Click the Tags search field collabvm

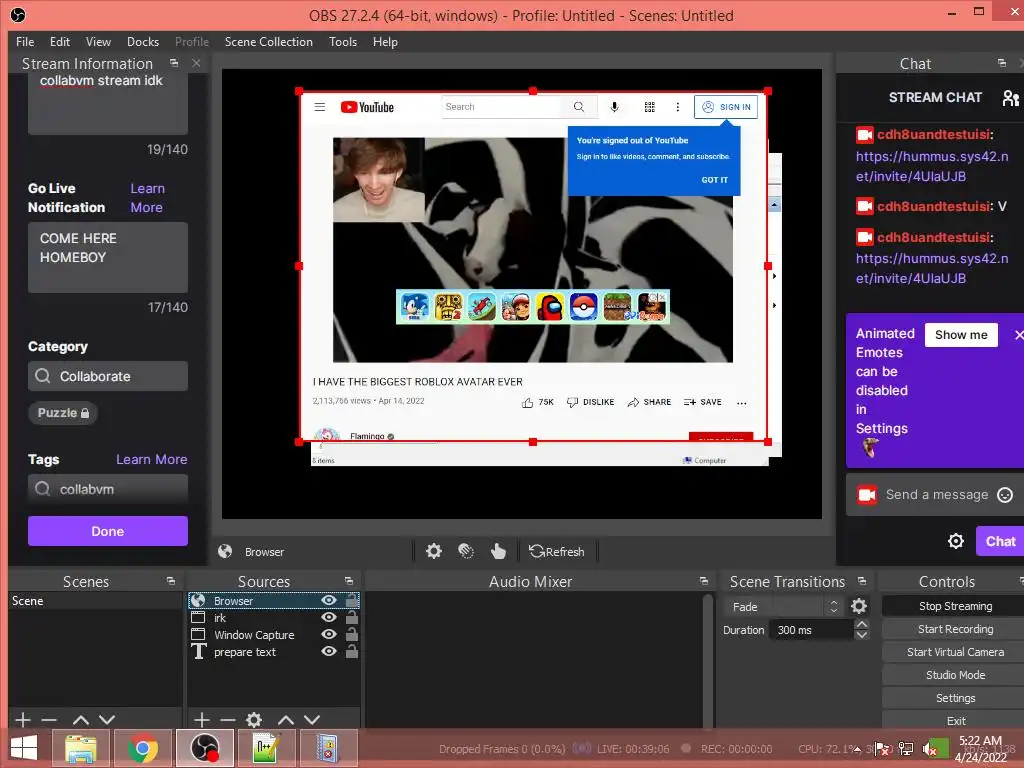(108, 488)
